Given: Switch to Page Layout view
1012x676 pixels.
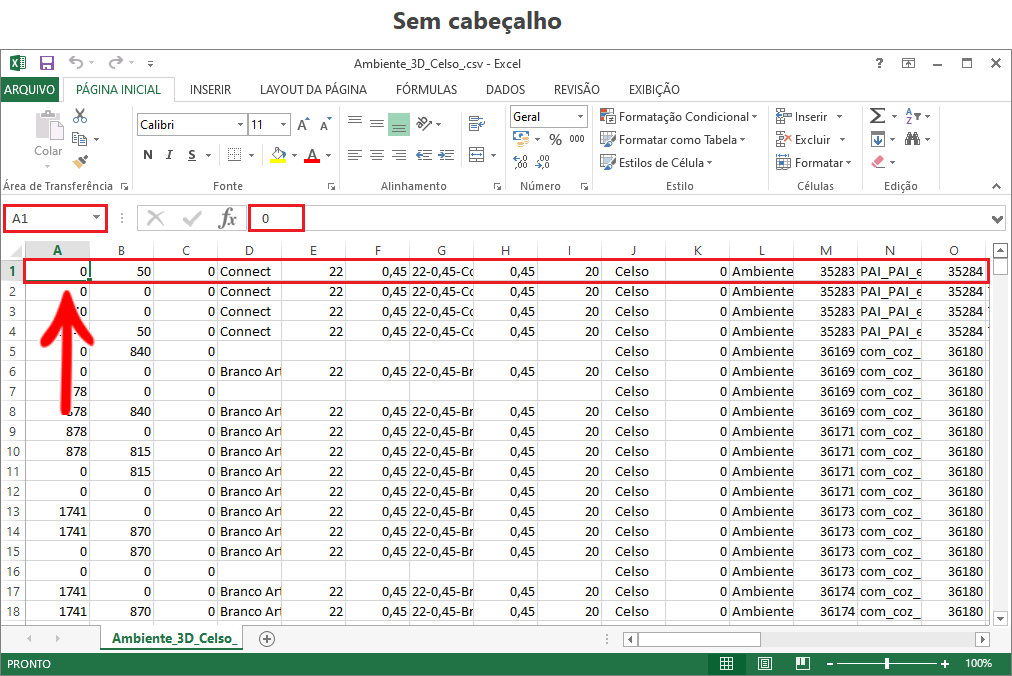Looking at the screenshot, I should (x=765, y=663).
